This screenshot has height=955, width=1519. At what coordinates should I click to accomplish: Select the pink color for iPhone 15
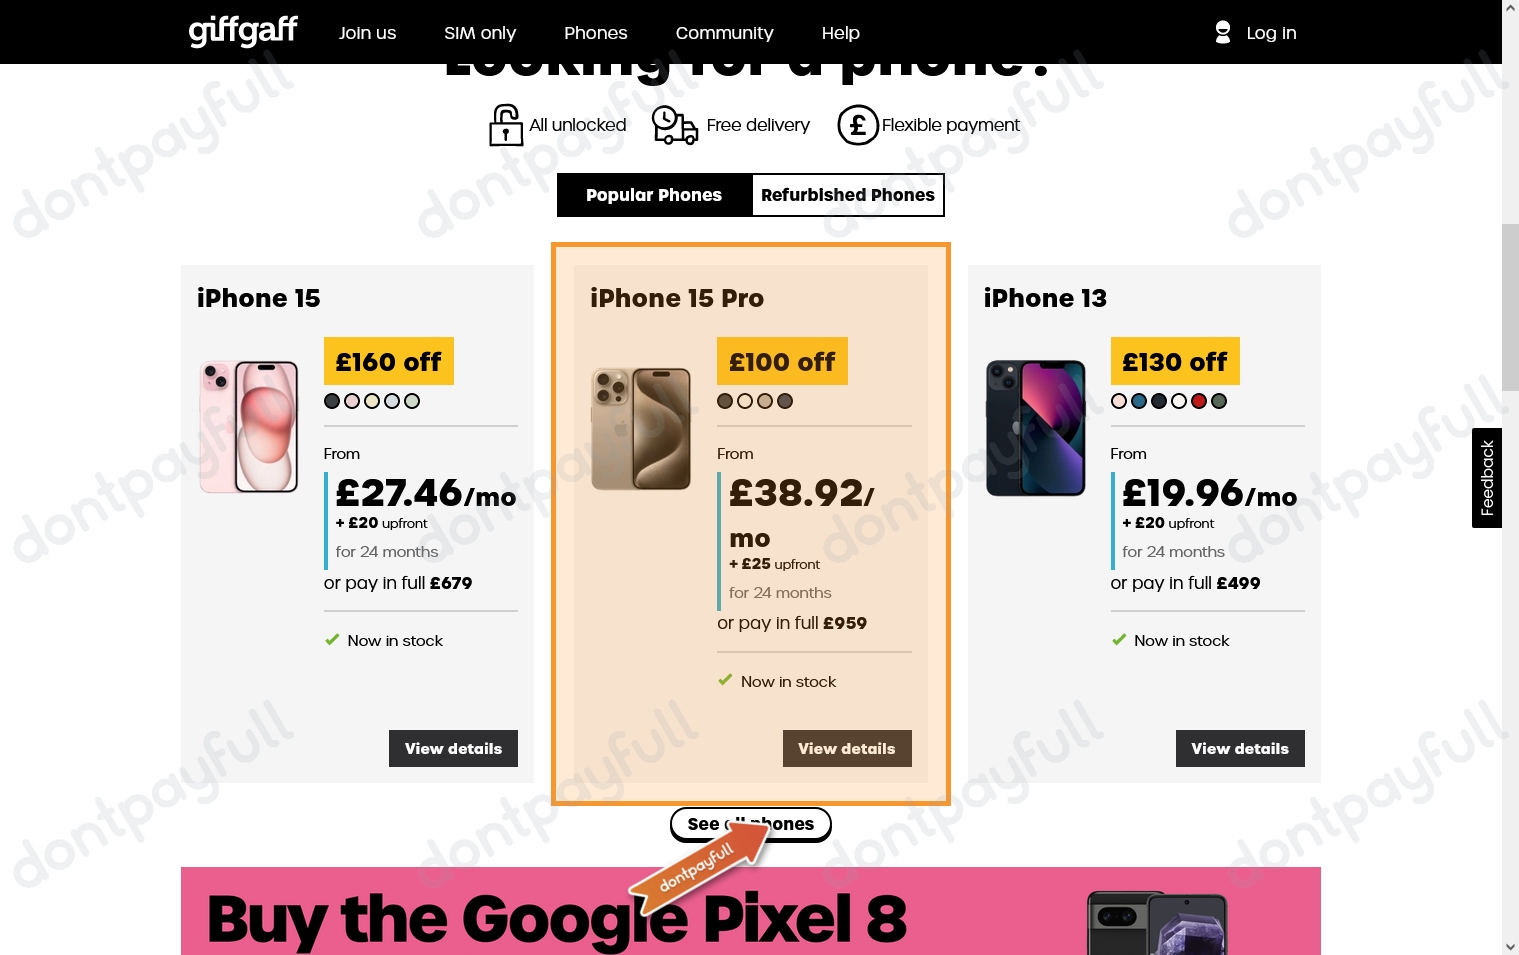(x=351, y=400)
